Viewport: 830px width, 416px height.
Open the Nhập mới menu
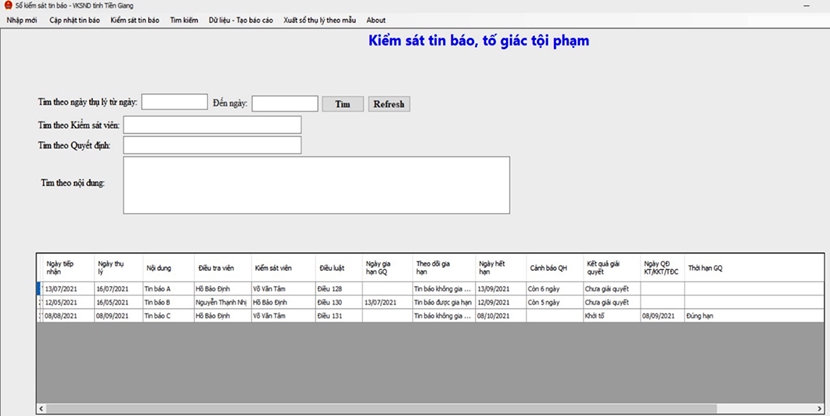point(21,20)
